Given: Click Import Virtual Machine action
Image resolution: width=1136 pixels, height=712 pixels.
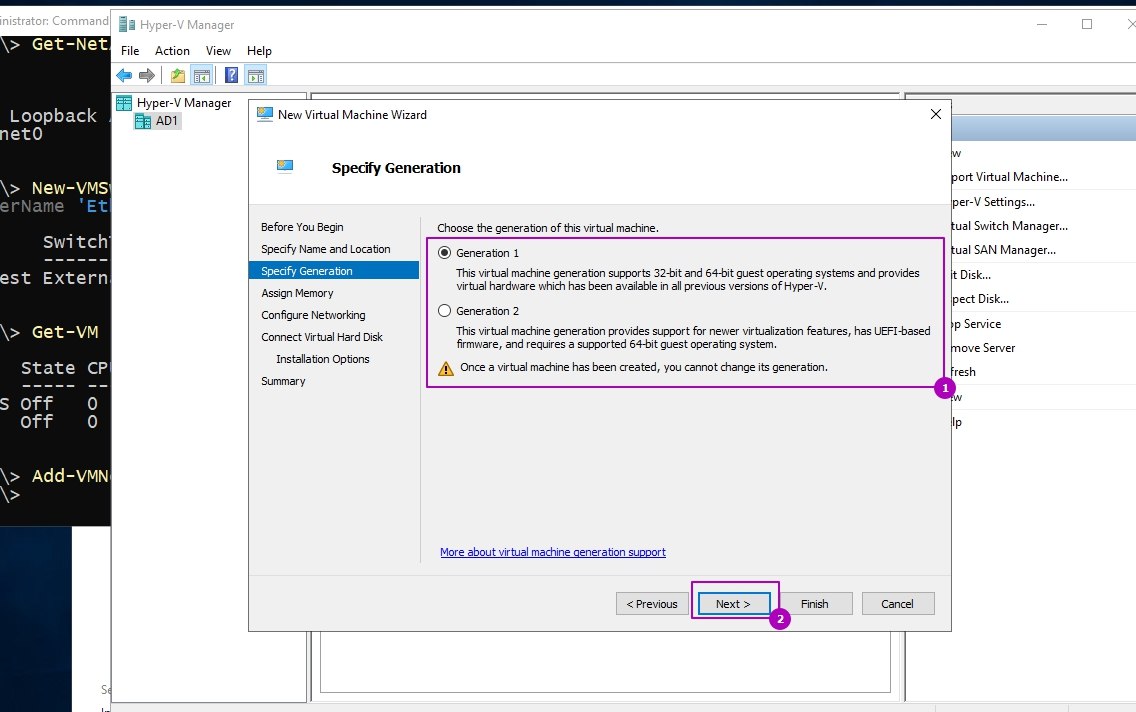Looking at the screenshot, I should (x=1009, y=177).
